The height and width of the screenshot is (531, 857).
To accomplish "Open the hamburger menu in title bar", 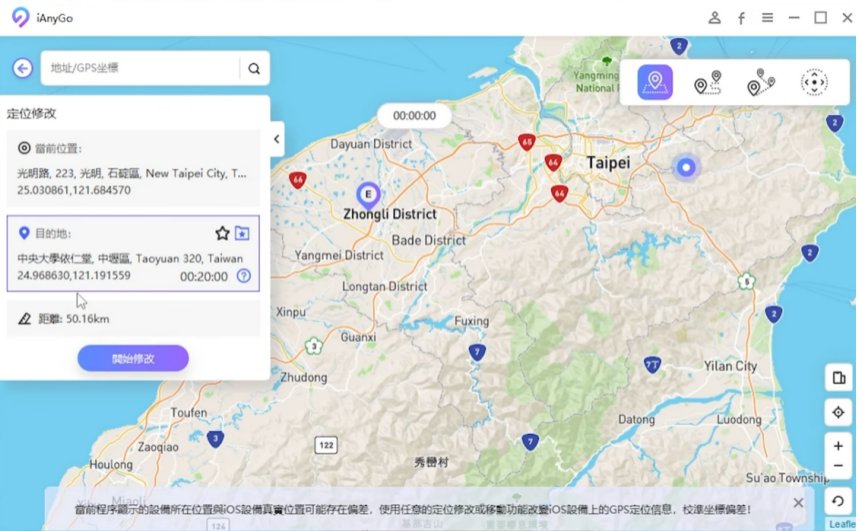I will 767,18.
